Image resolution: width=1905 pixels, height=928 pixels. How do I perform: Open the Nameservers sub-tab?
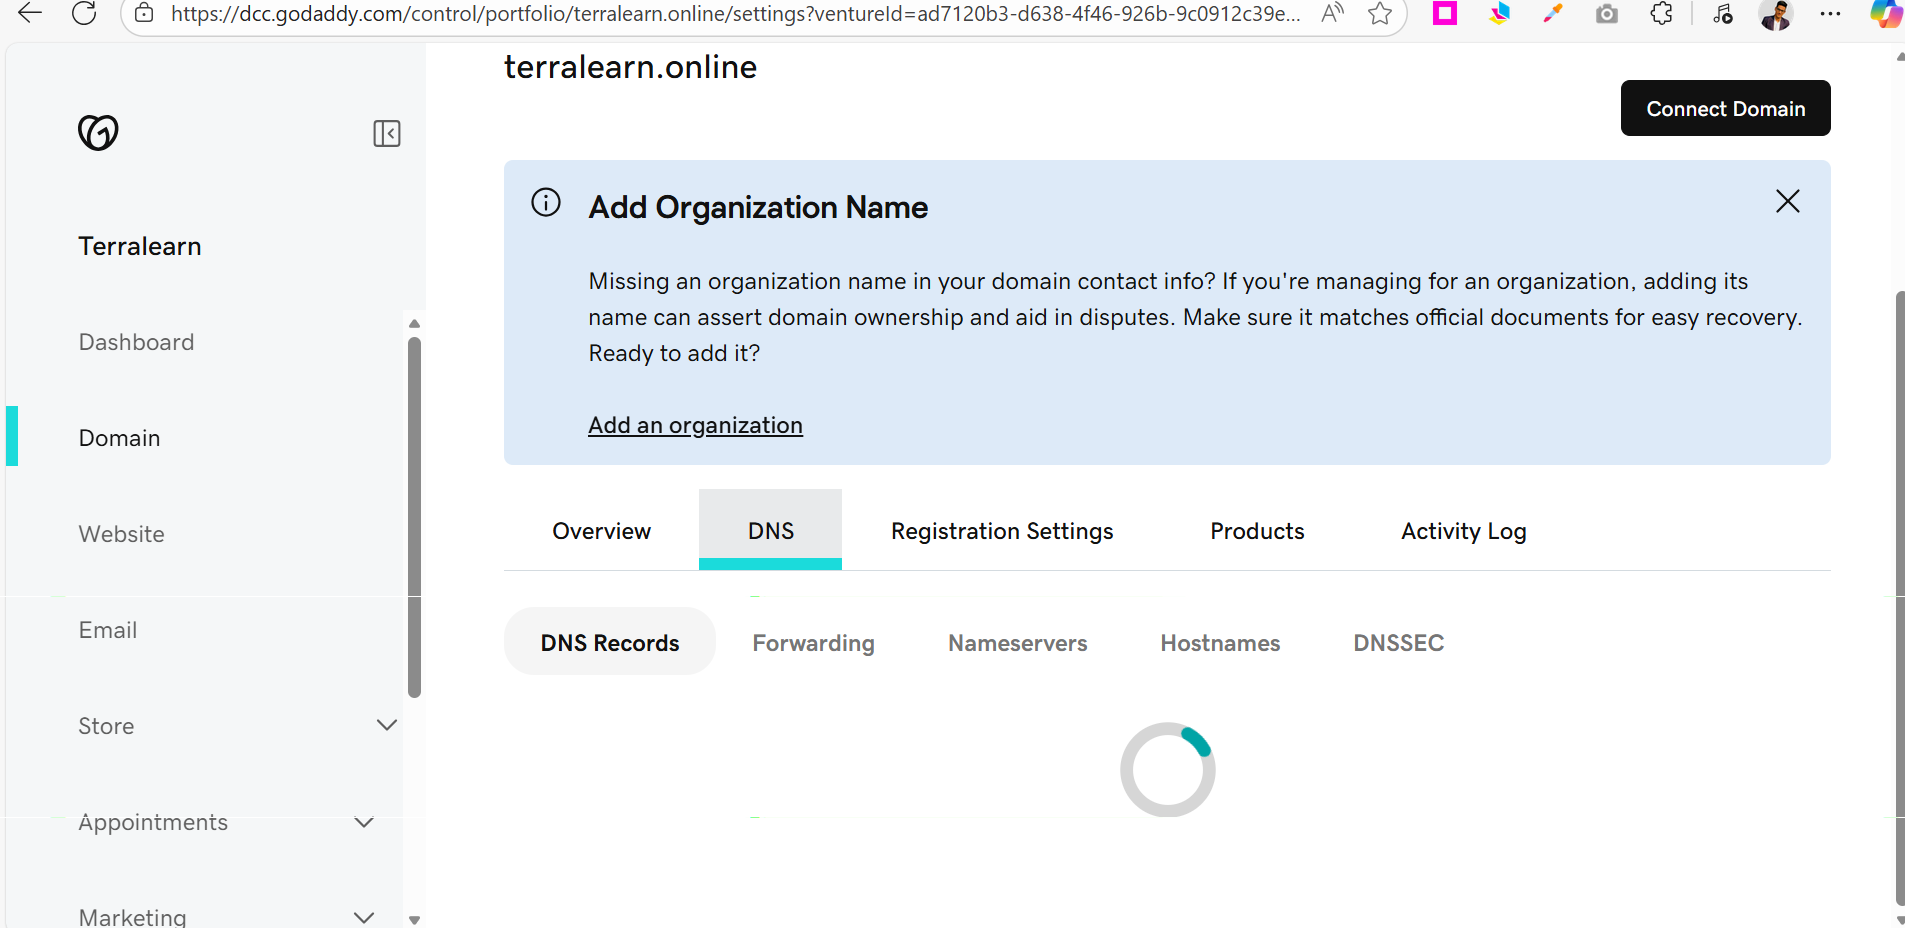[x=1017, y=643]
